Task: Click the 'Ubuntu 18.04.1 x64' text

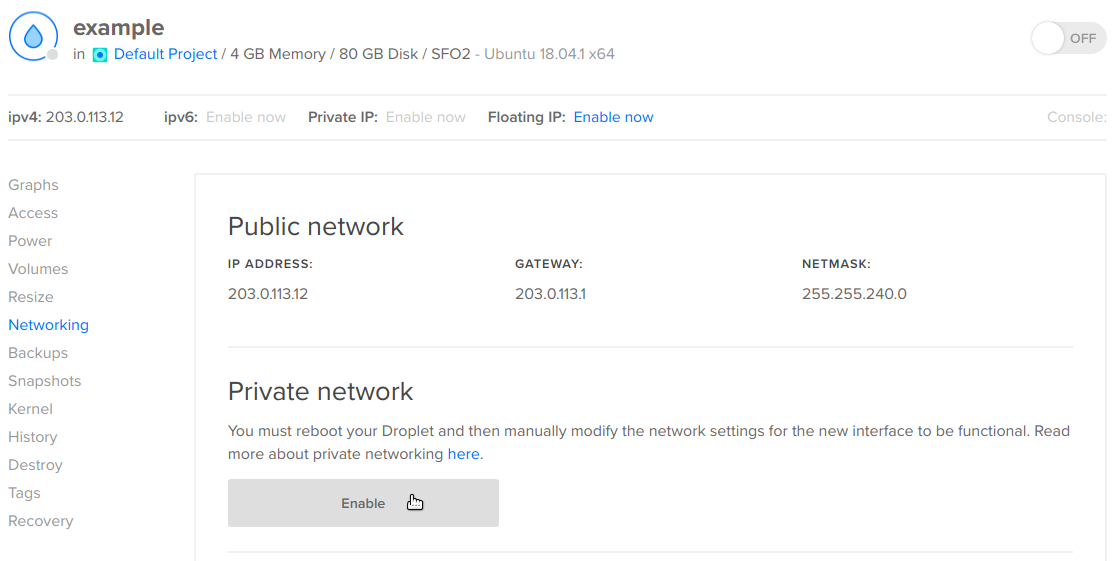Action: (x=550, y=54)
